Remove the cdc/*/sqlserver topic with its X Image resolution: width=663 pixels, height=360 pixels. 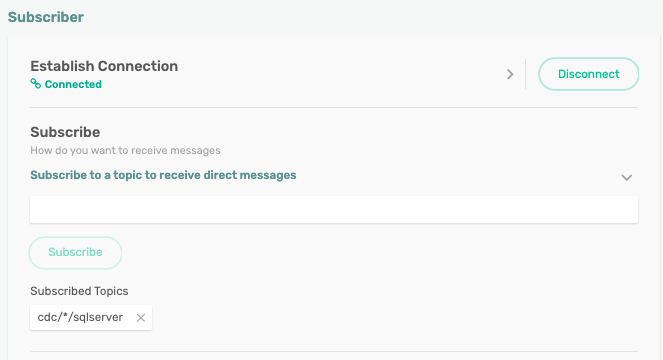click(x=141, y=318)
